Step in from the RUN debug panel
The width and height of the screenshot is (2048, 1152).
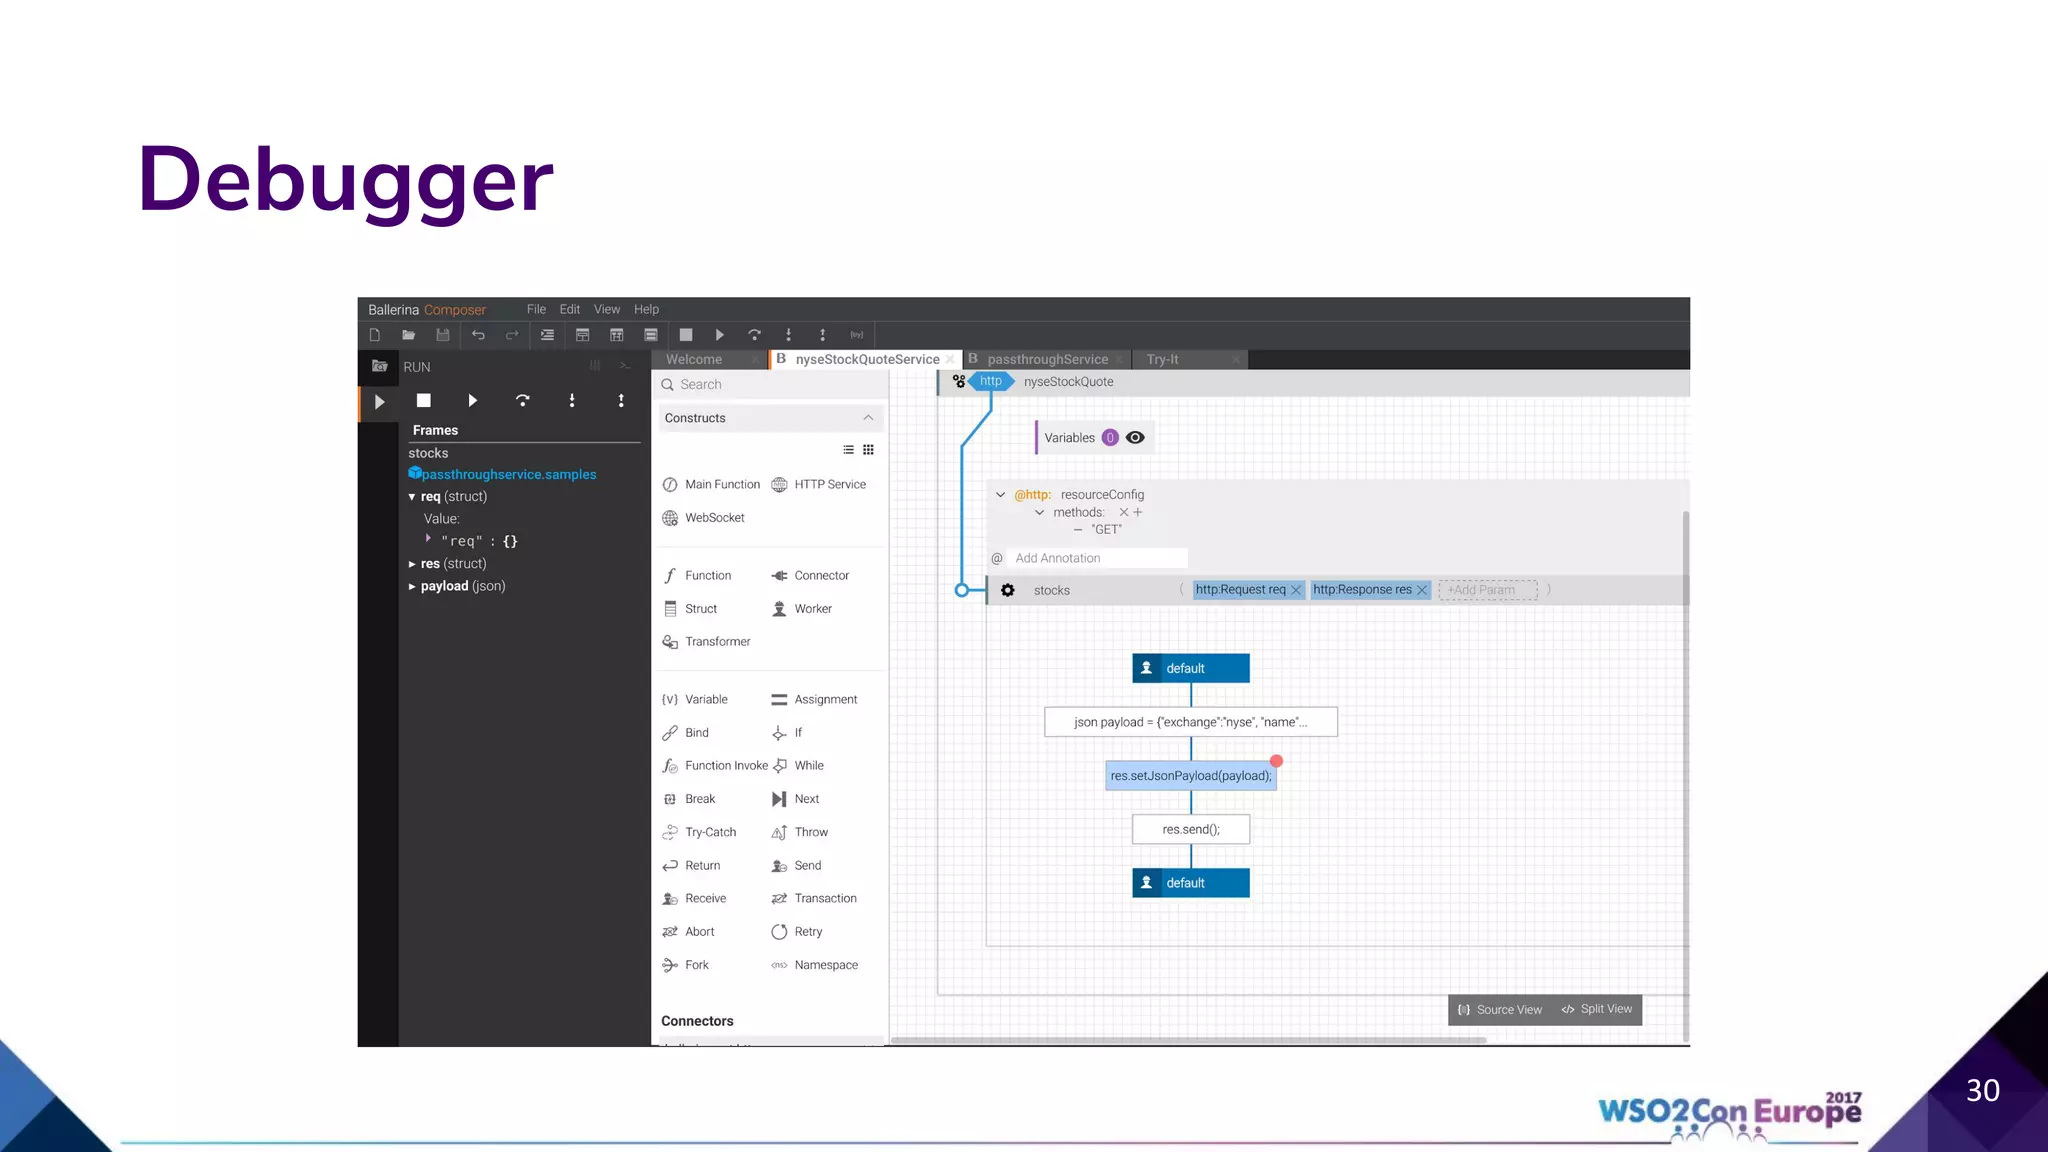coord(572,400)
